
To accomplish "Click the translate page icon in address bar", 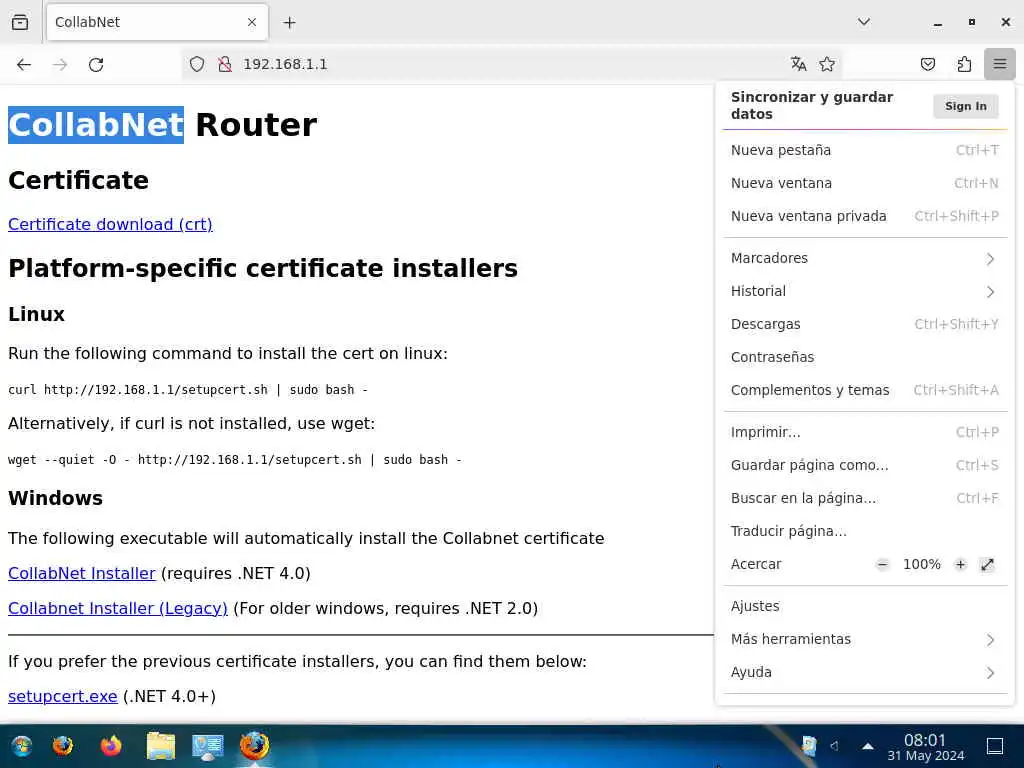I will point(798,64).
